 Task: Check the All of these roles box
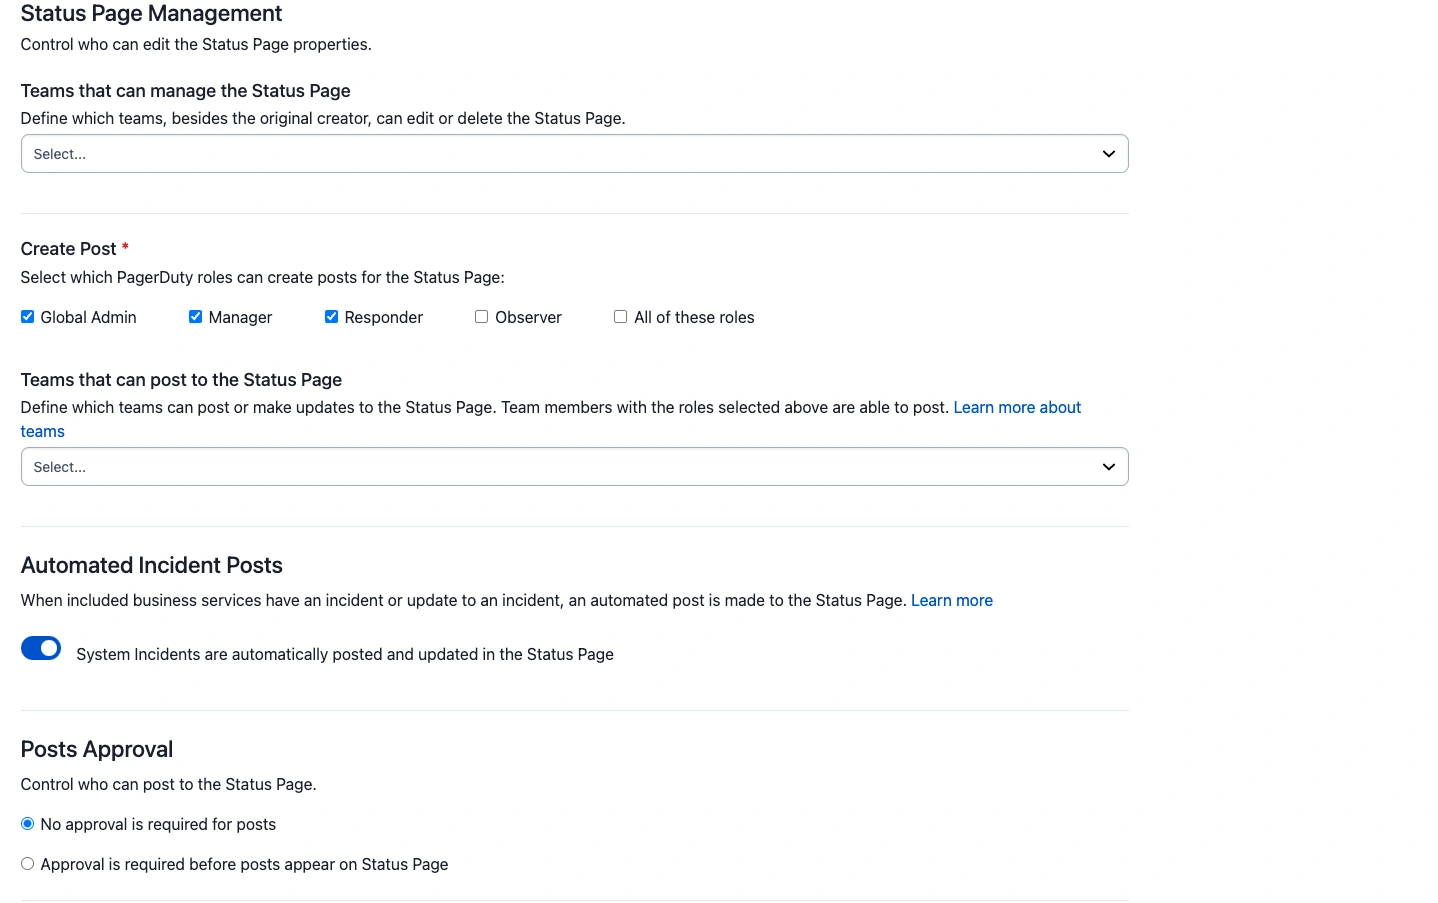pyautogui.click(x=621, y=317)
